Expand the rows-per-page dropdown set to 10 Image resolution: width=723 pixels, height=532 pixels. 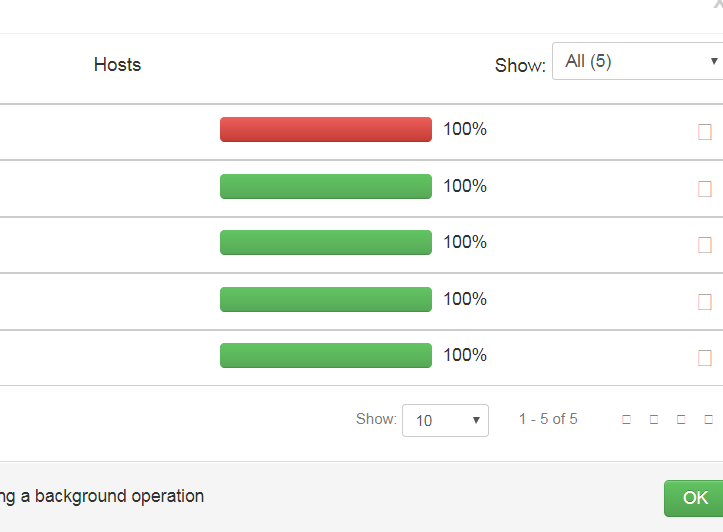coord(445,421)
